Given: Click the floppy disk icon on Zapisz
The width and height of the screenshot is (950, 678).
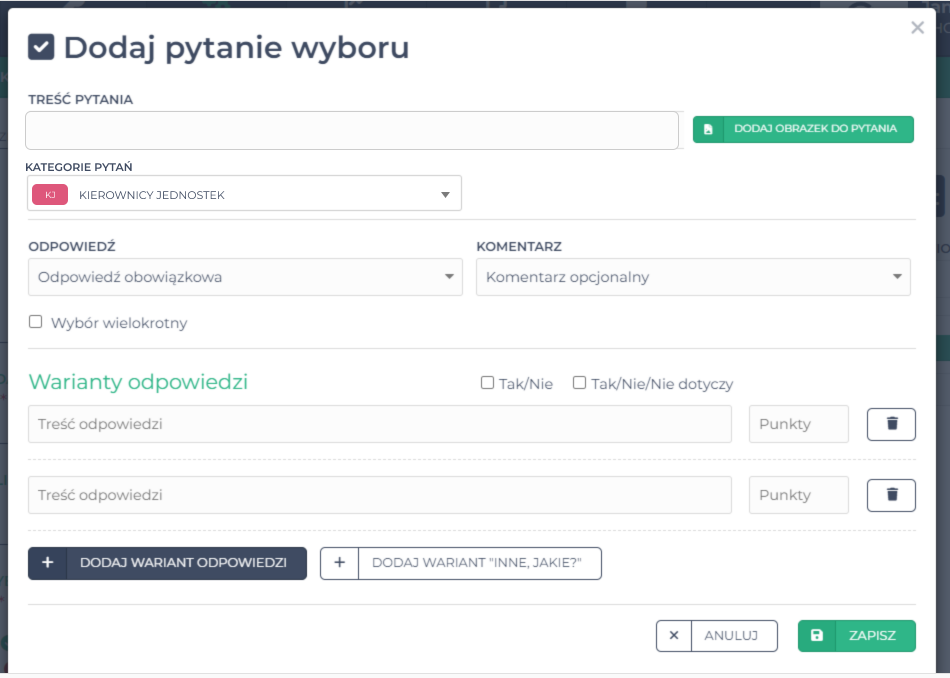Looking at the screenshot, I should [x=817, y=636].
